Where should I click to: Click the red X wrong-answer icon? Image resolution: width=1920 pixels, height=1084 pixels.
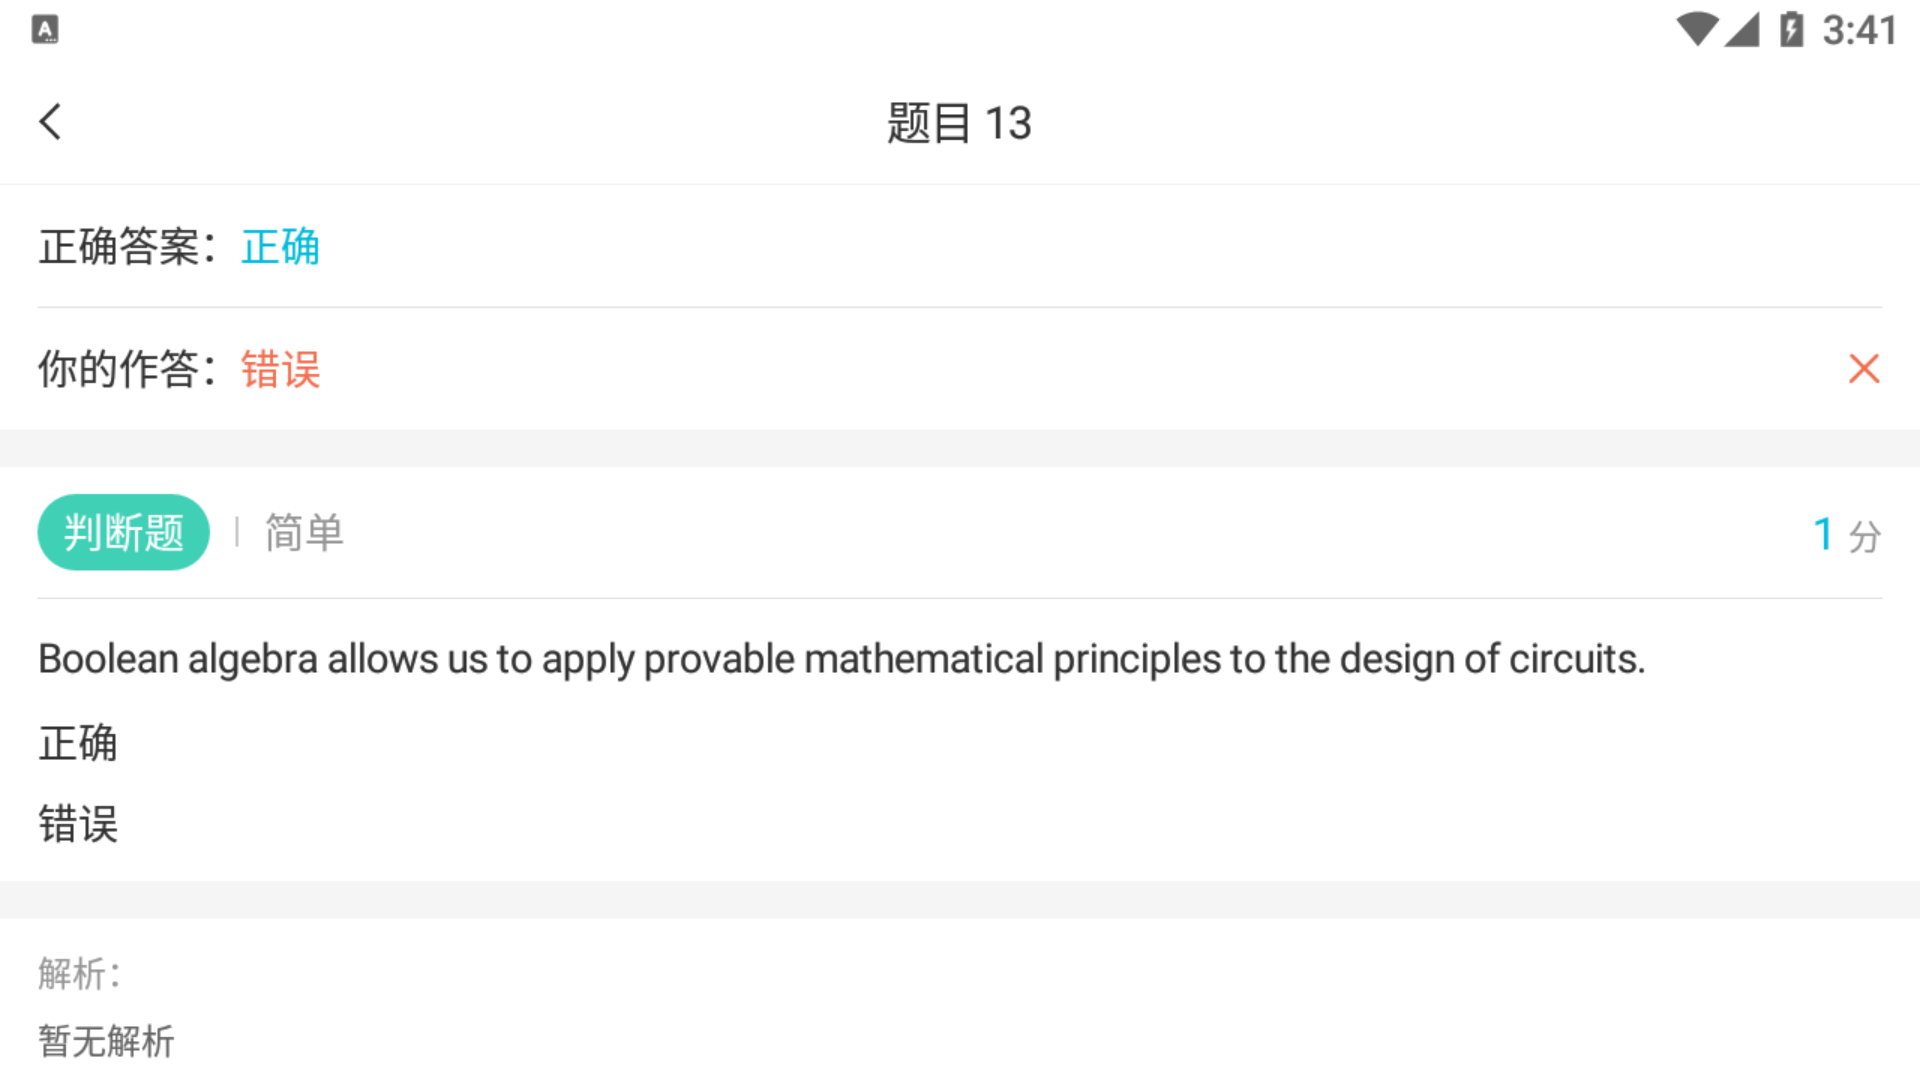tap(1863, 369)
